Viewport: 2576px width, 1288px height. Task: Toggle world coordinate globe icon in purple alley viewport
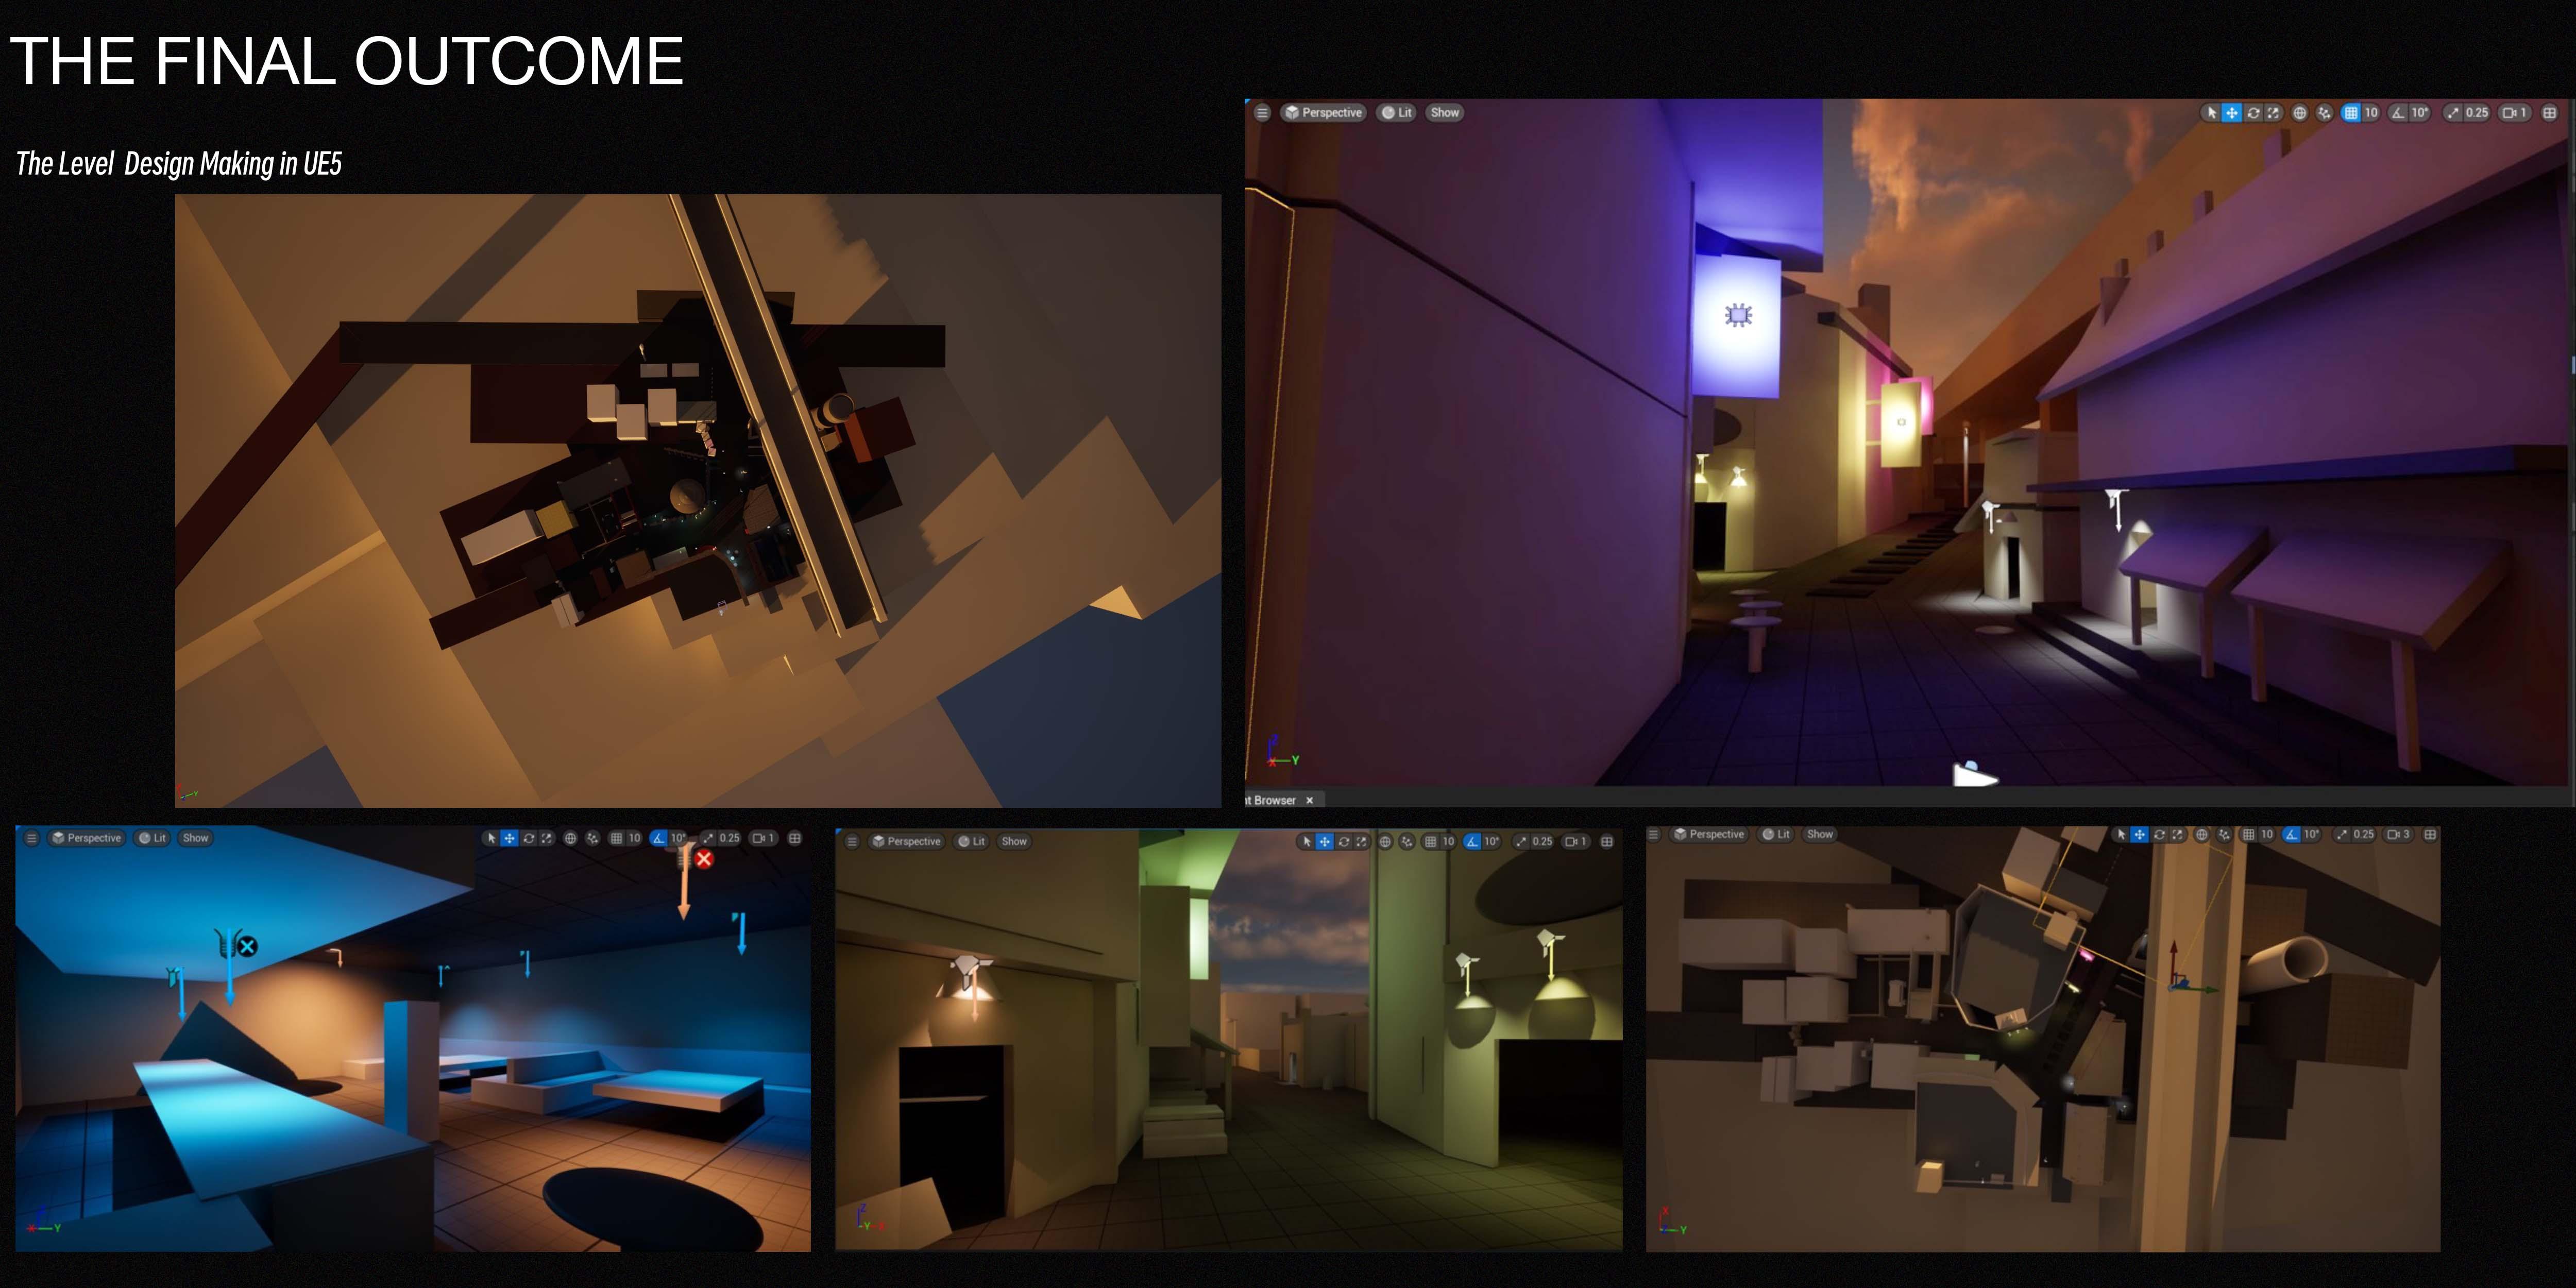pyautogui.click(x=2299, y=113)
